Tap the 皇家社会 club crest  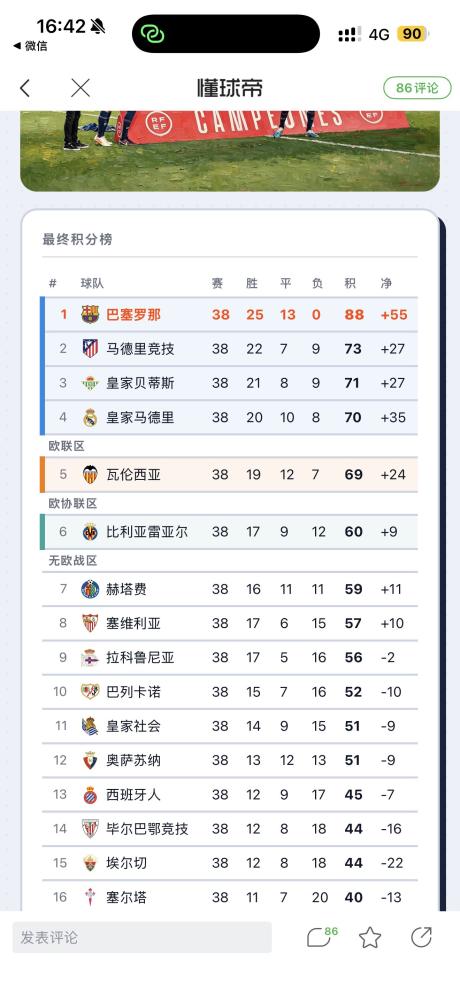point(90,726)
